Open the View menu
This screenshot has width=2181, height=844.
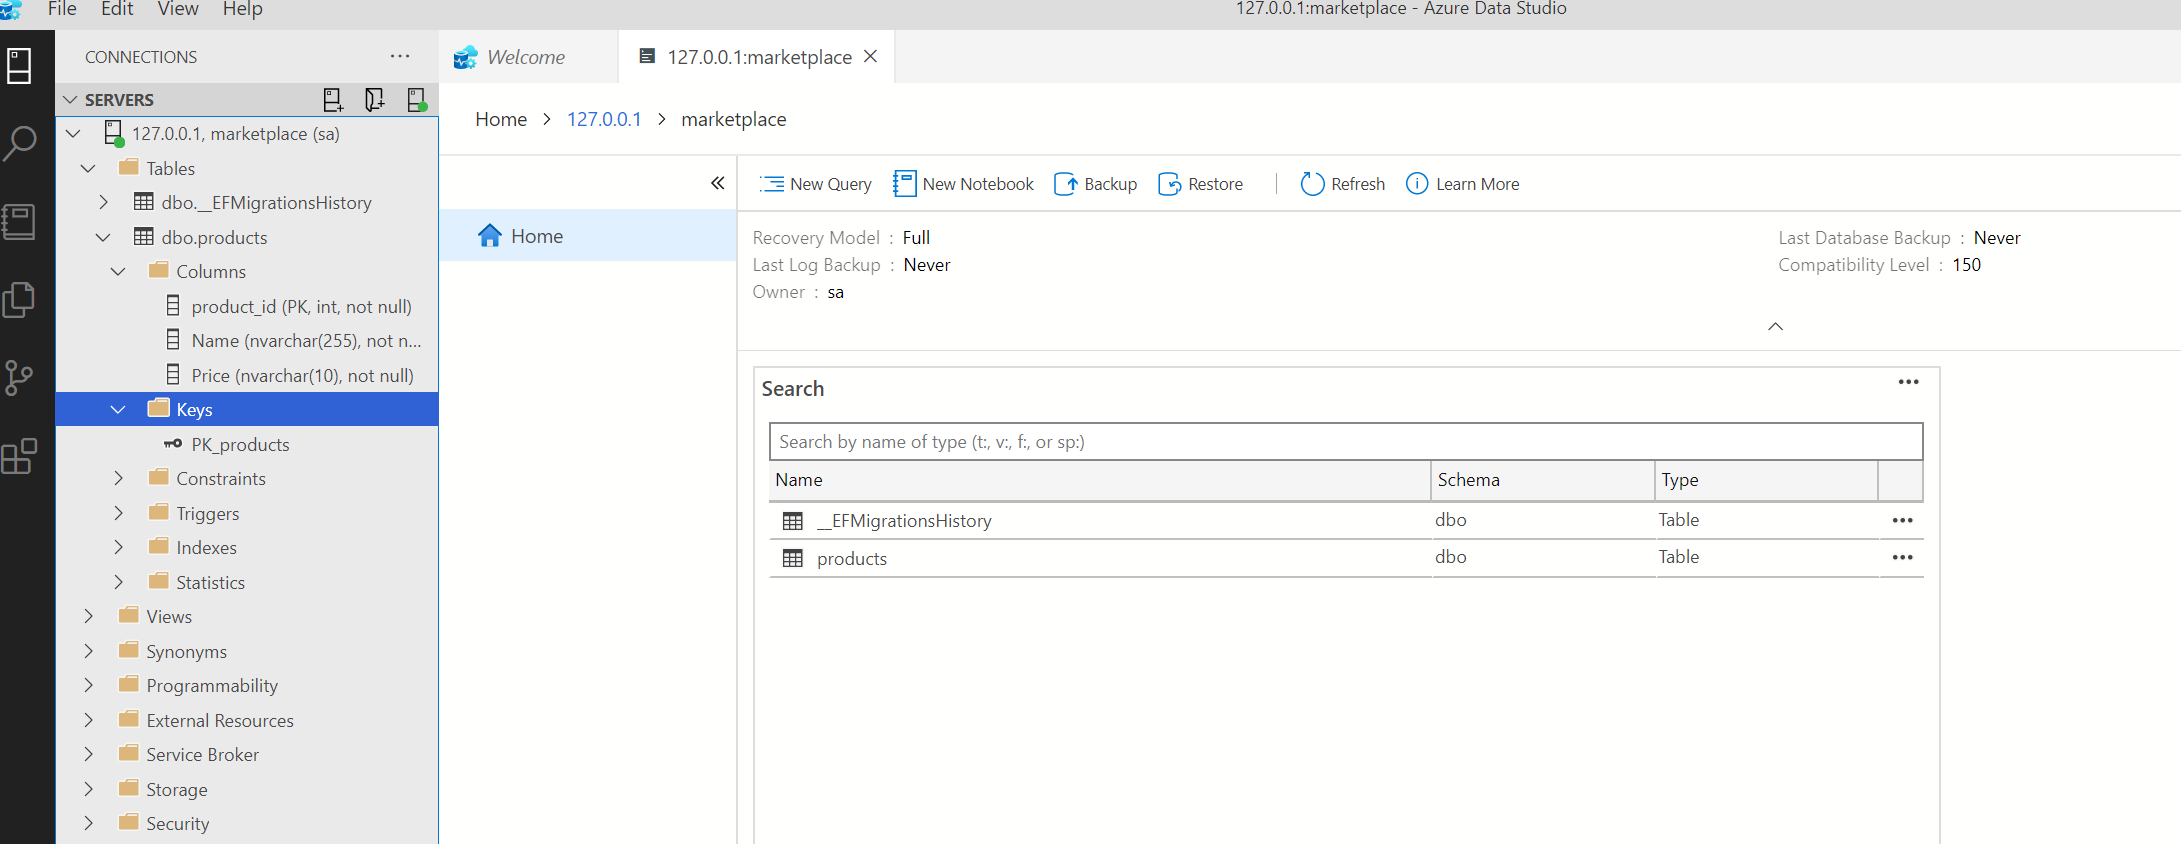click(x=178, y=9)
